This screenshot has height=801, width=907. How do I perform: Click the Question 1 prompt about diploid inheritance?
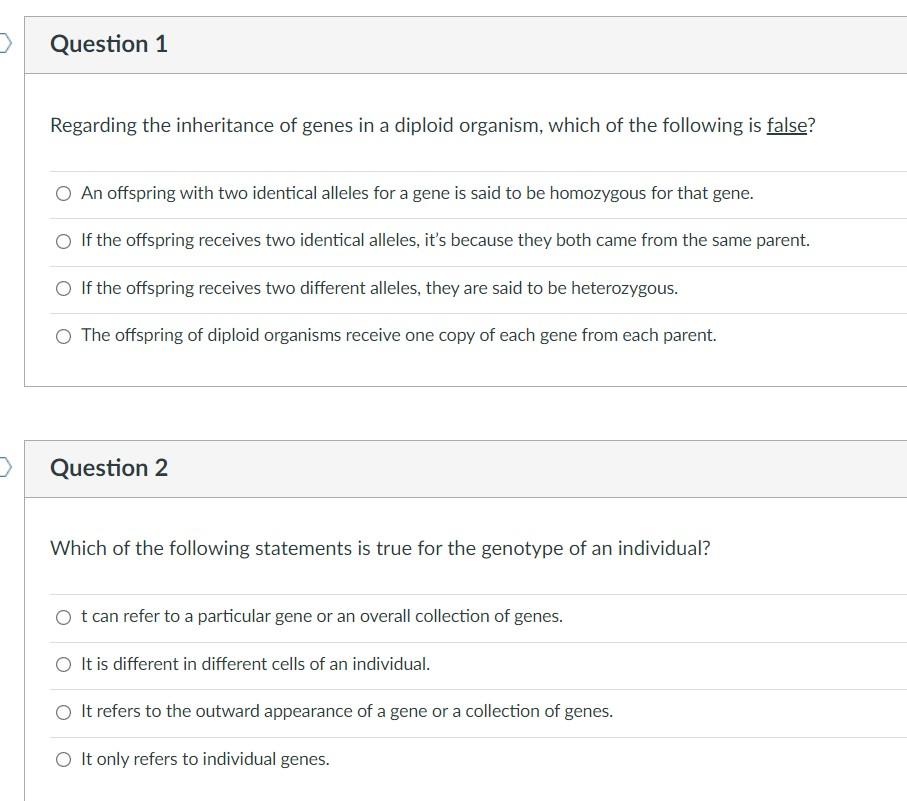433,125
